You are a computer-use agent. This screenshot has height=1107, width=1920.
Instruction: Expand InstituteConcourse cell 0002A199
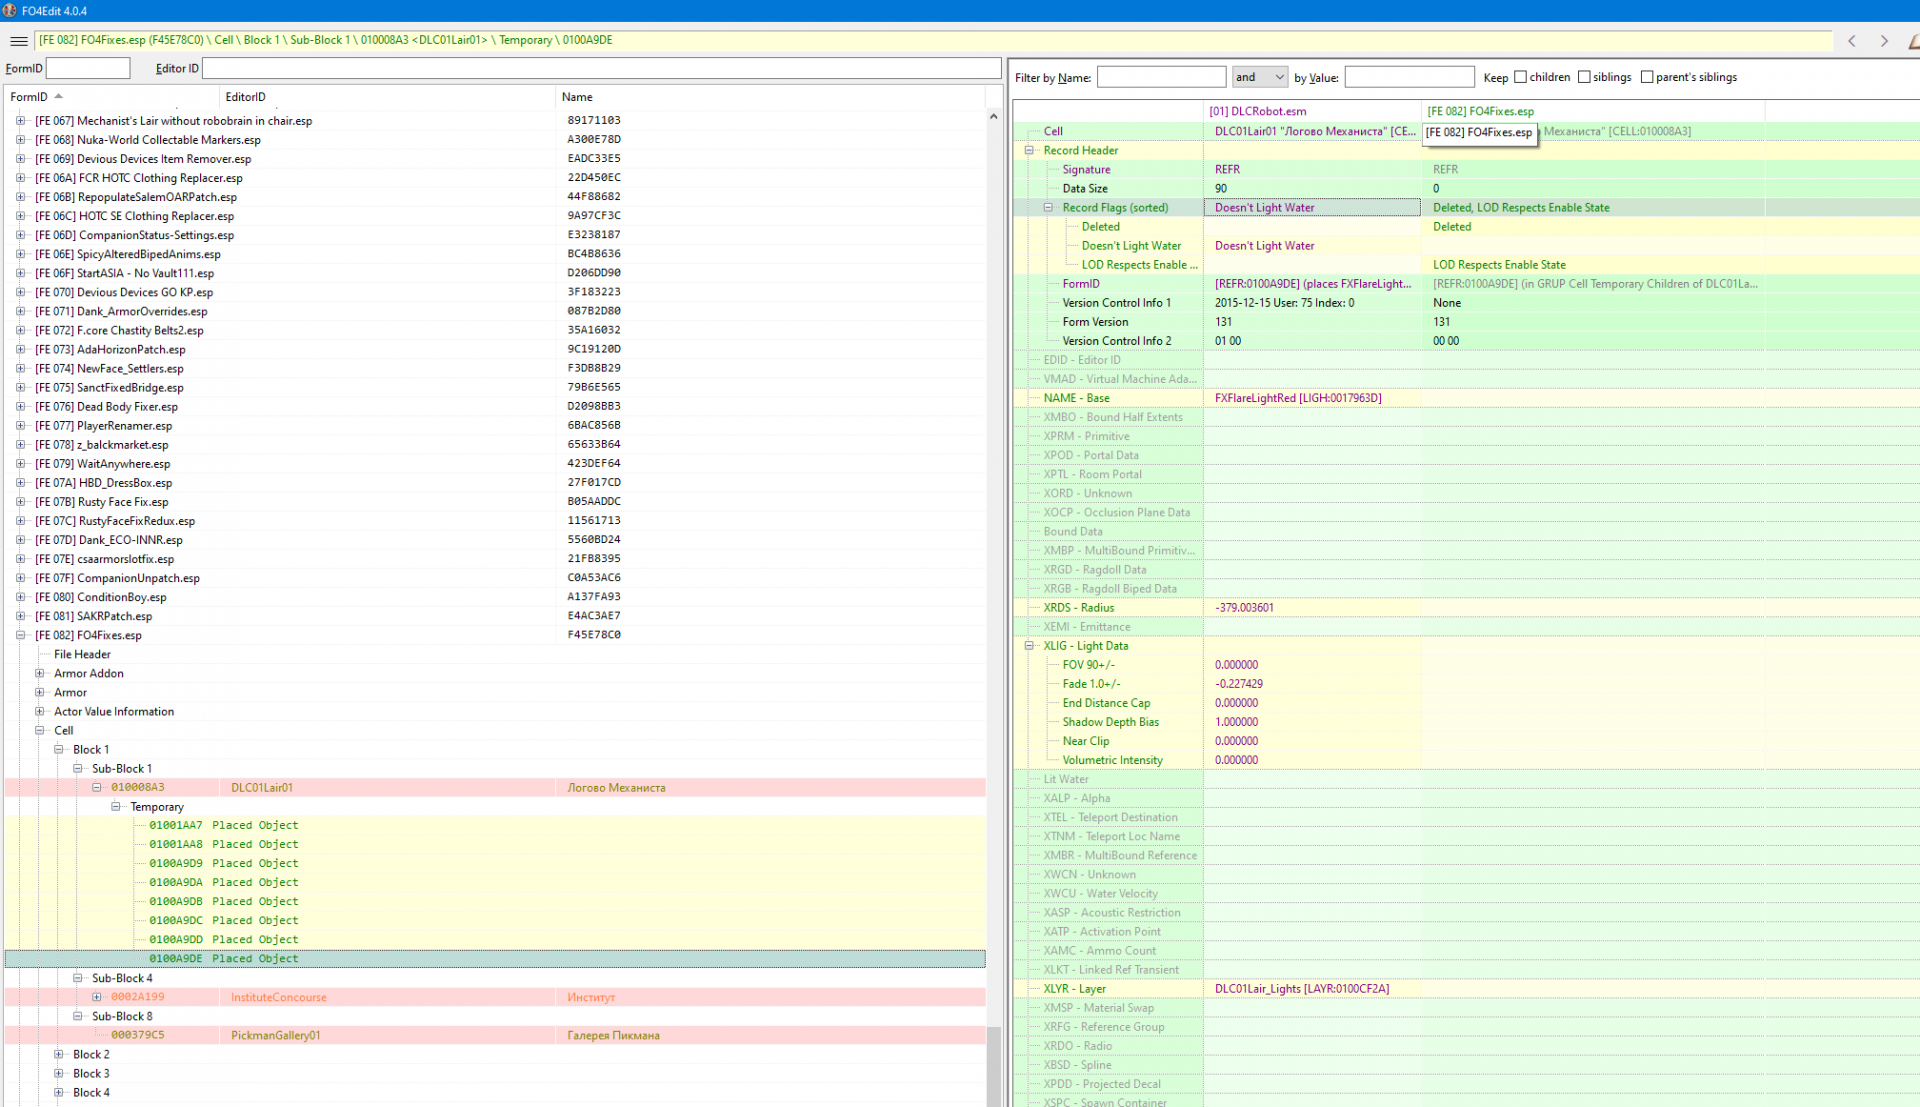(97, 997)
